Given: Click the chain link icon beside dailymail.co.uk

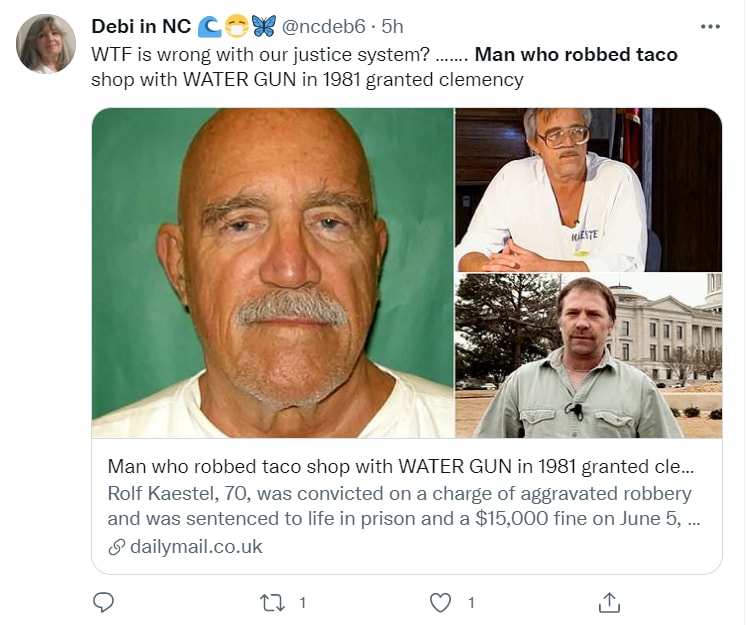Looking at the screenshot, I should click(x=117, y=547).
